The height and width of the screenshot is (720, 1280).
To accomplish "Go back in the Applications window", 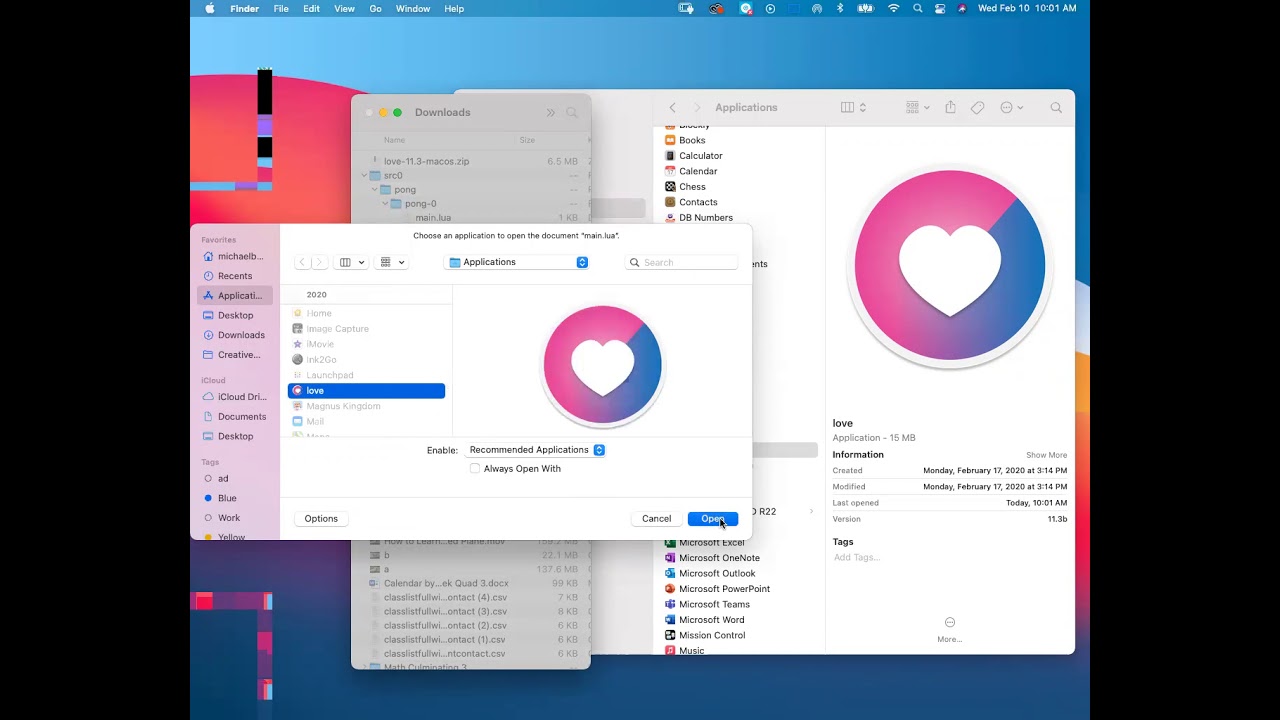I will (673, 108).
